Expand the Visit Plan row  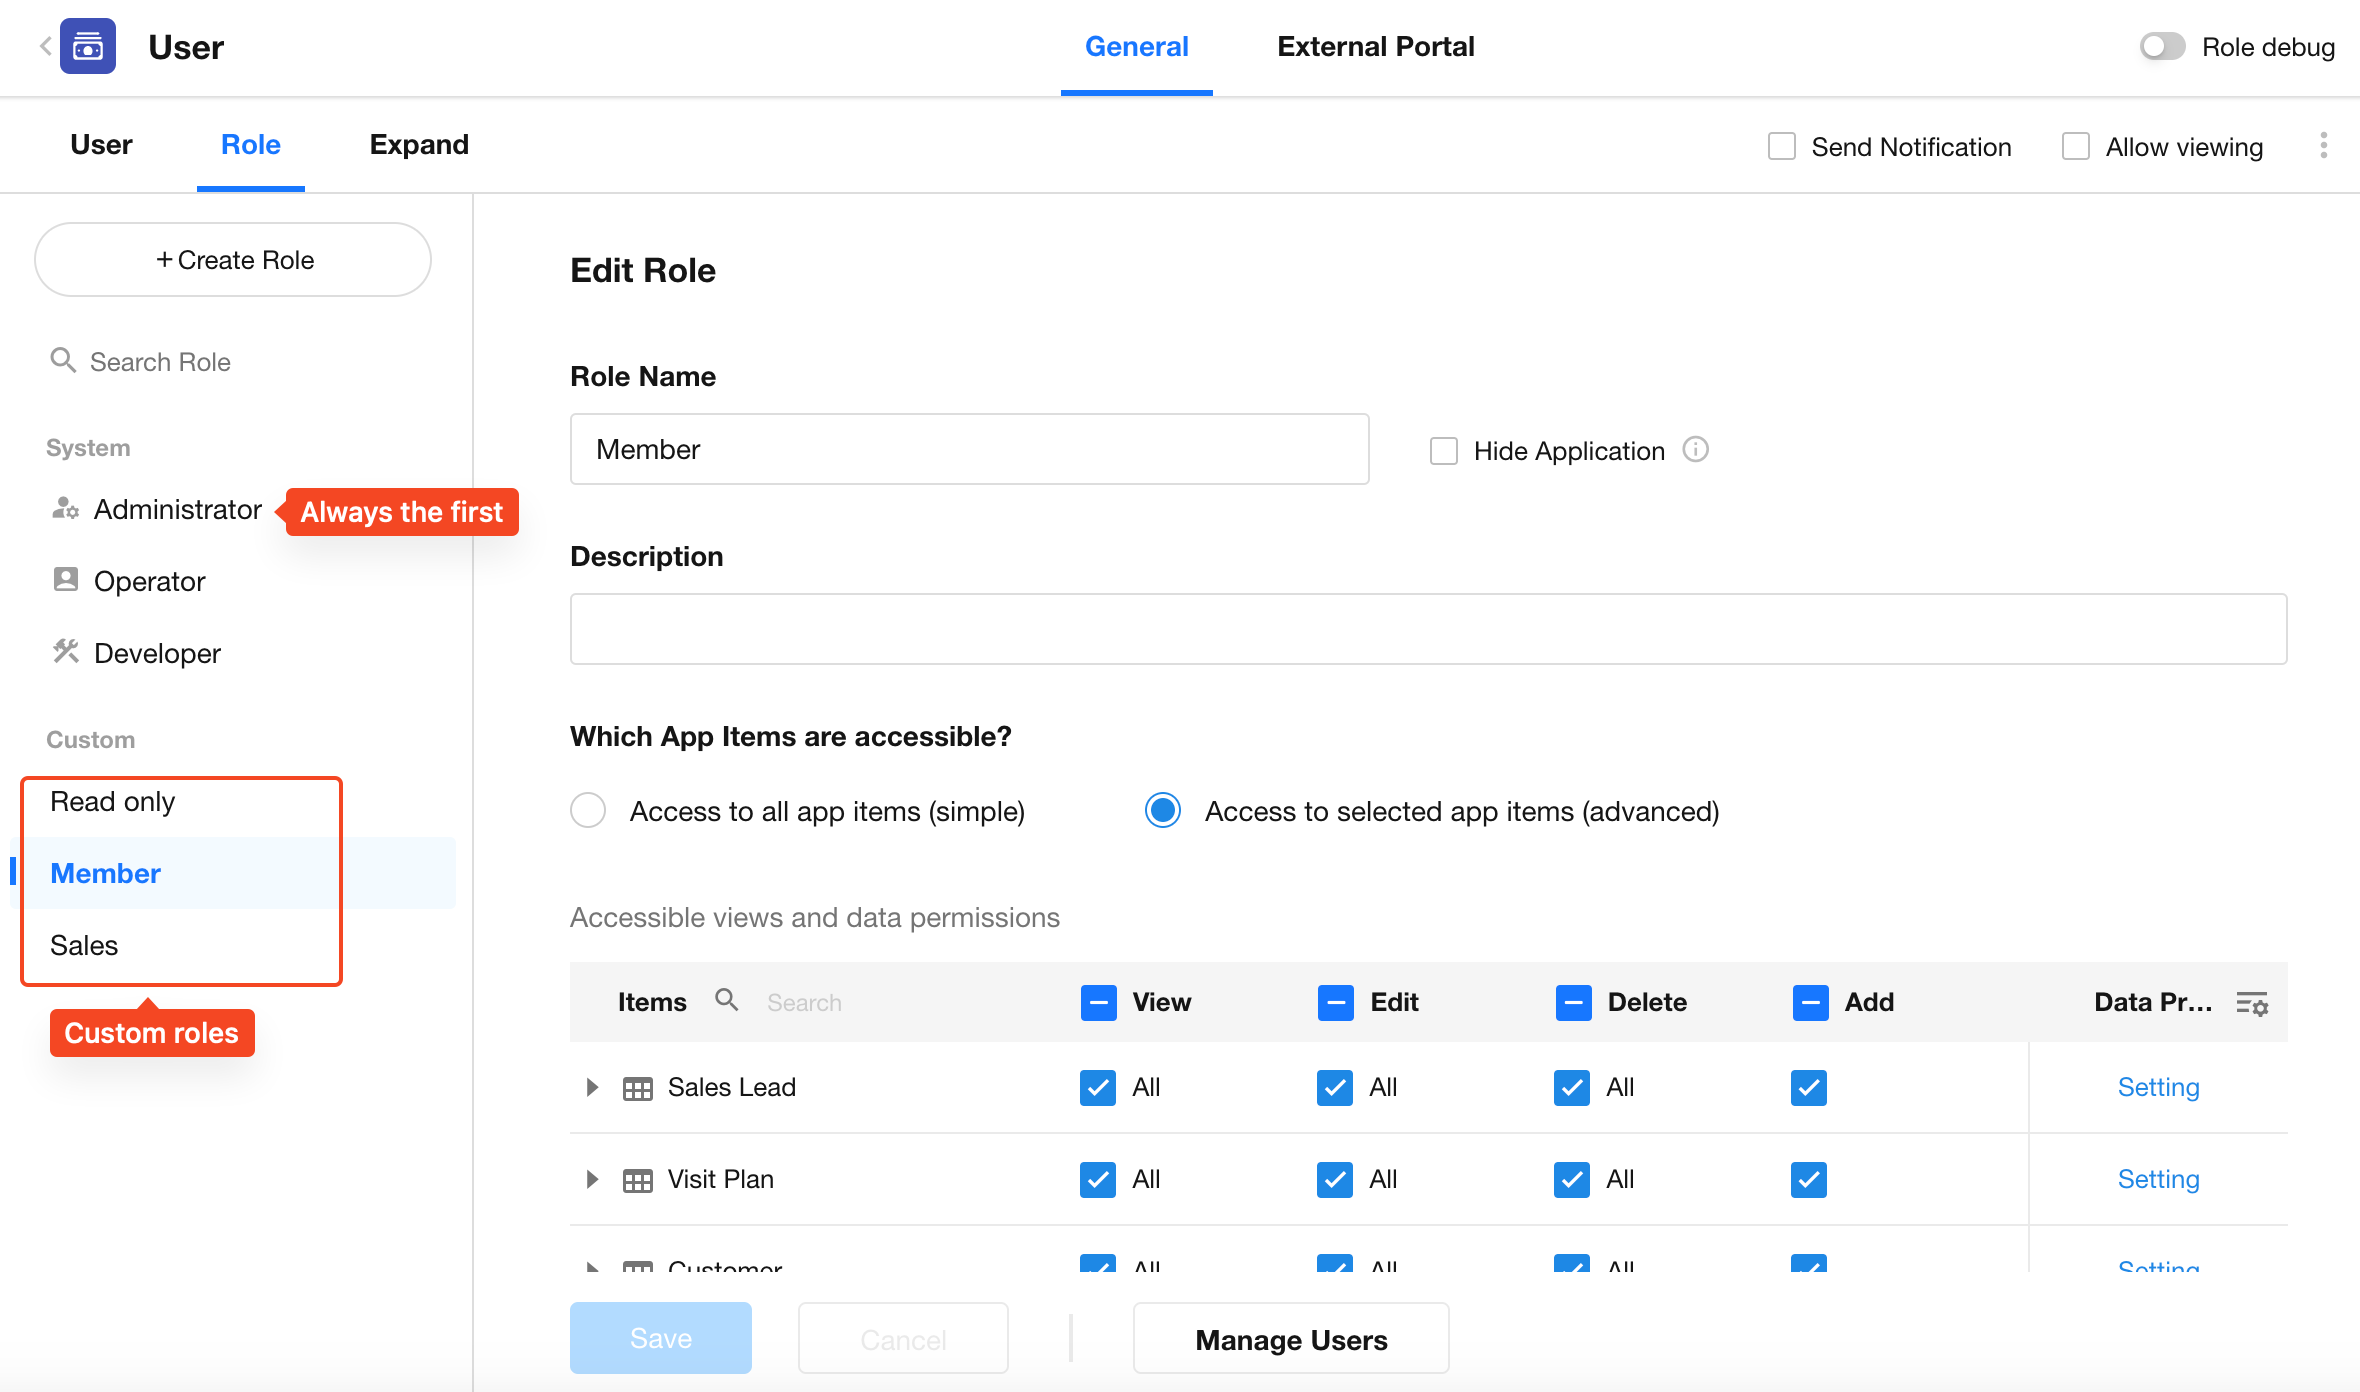point(592,1179)
